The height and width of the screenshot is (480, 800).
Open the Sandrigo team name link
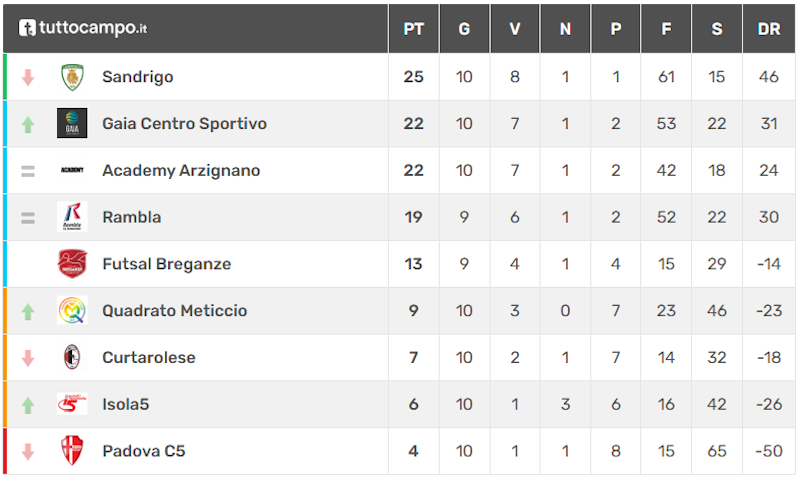[138, 77]
